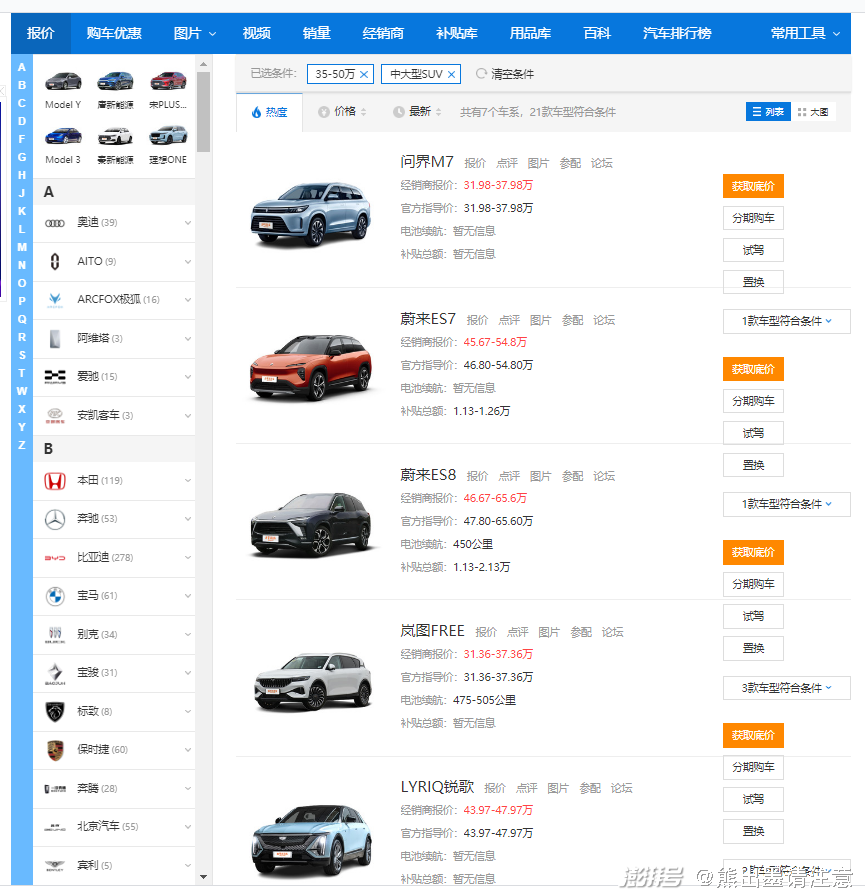Click the Honda brand logo
The height and width of the screenshot is (895, 865).
[54, 481]
